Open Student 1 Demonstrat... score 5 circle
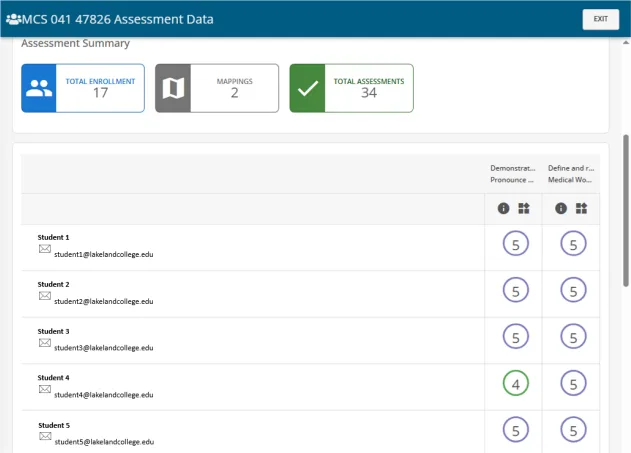This screenshot has width=631, height=453. tap(516, 243)
